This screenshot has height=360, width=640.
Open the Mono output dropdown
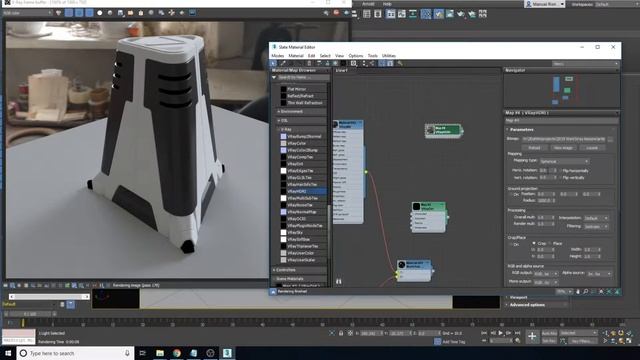pyautogui.click(x=546, y=282)
